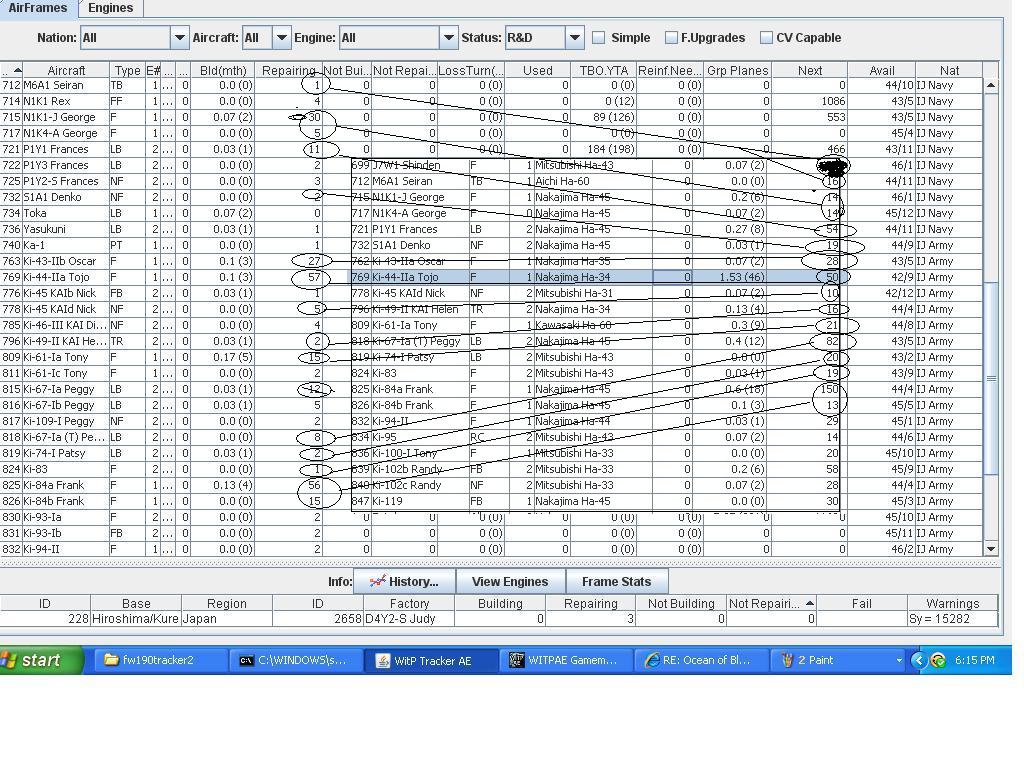This screenshot has width=1024, height=768.
Task: Sort lower table by Base header
Action: (136, 603)
